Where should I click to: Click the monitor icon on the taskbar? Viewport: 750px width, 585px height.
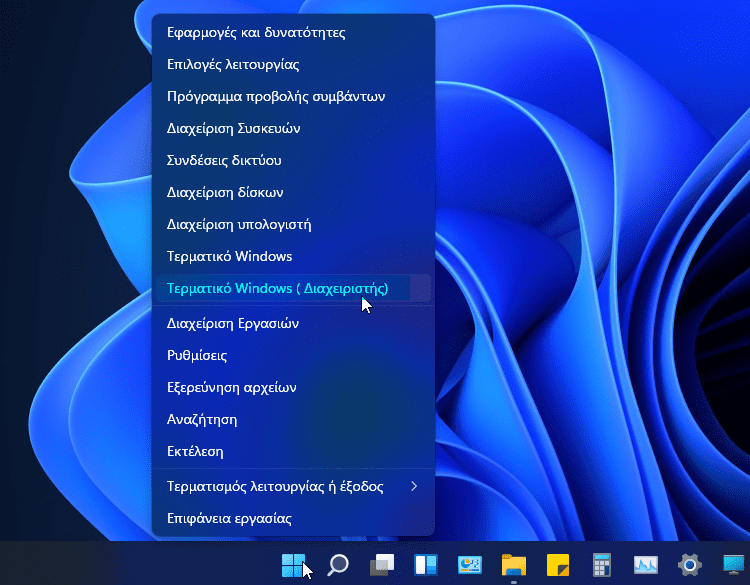pyautogui.click(x=734, y=565)
